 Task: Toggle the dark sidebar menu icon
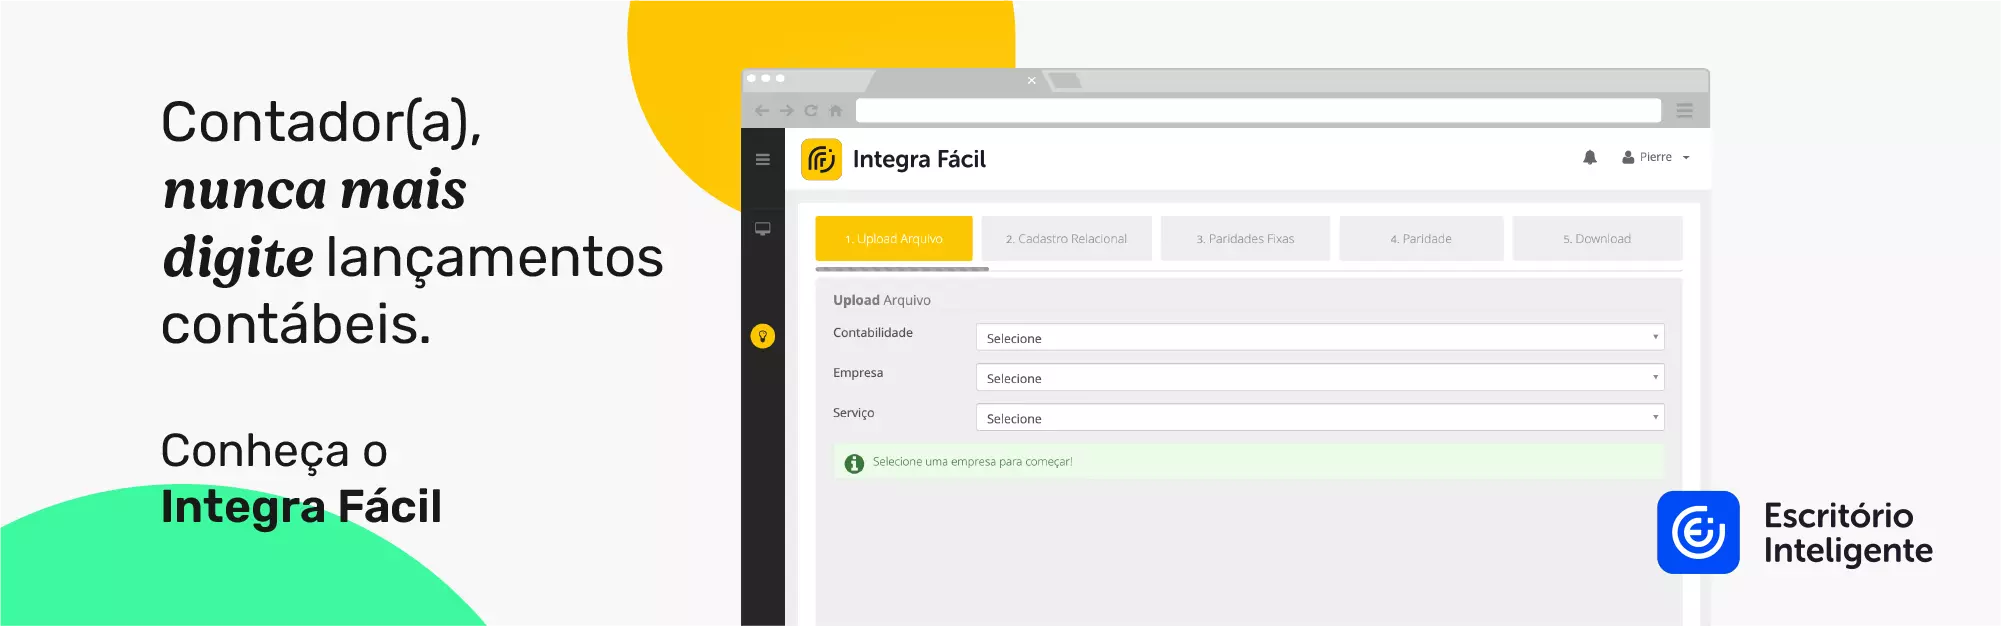click(763, 159)
